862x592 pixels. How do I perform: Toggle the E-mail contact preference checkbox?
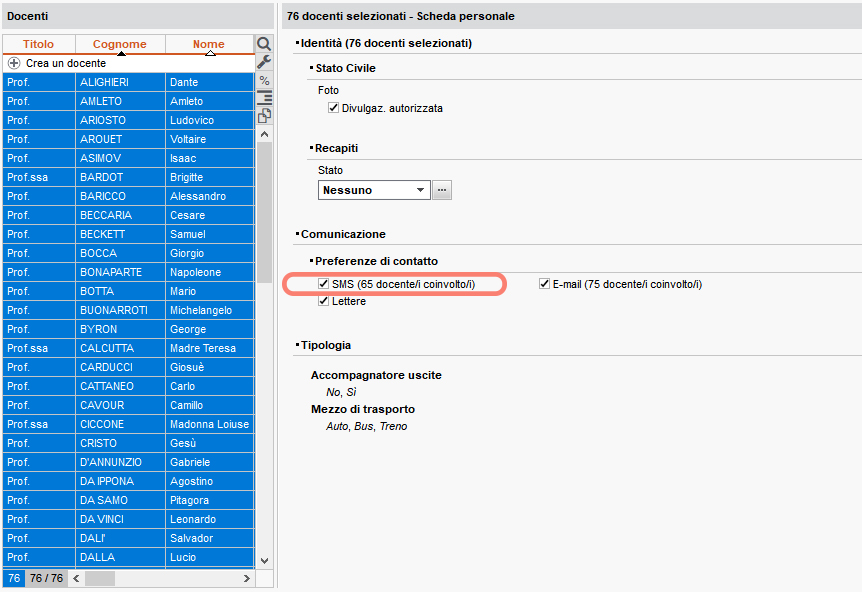click(x=544, y=284)
